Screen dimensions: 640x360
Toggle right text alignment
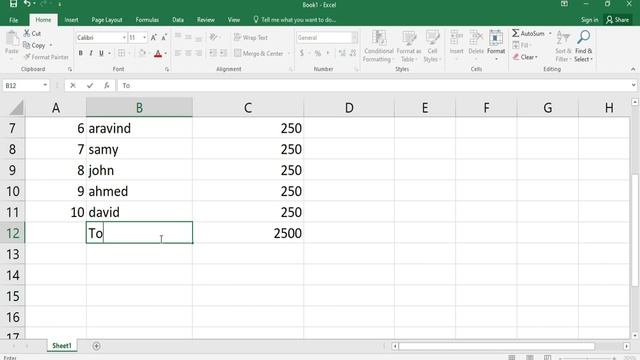[x=198, y=53]
